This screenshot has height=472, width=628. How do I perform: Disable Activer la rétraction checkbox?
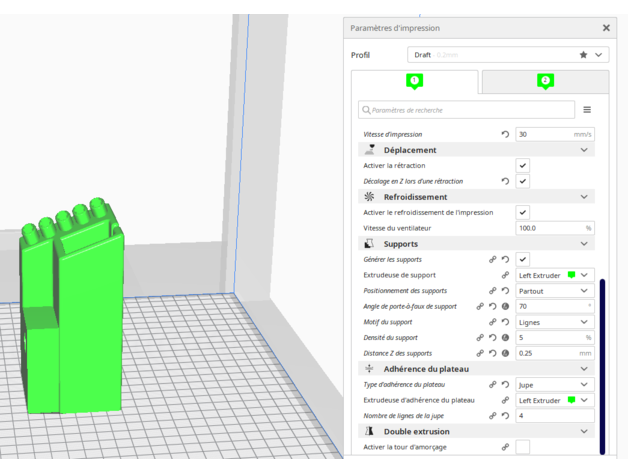[x=523, y=165]
